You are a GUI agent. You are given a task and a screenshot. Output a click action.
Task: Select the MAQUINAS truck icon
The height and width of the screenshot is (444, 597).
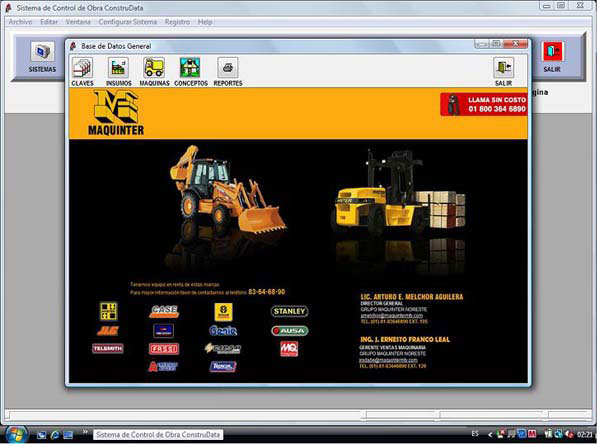point(154,68)
